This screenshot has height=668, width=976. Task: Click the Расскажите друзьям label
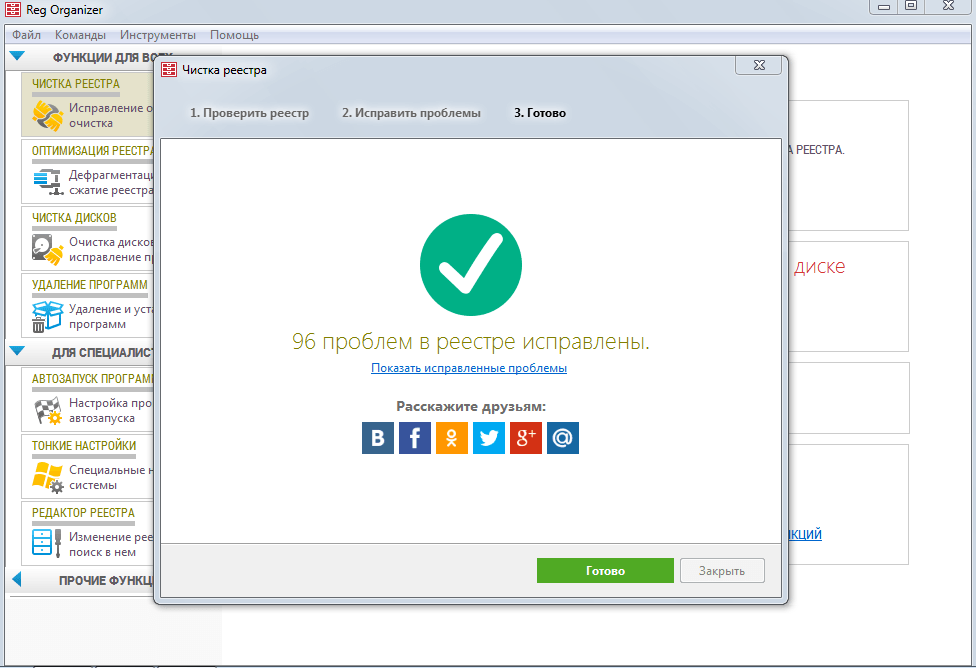tap(471, 407)
